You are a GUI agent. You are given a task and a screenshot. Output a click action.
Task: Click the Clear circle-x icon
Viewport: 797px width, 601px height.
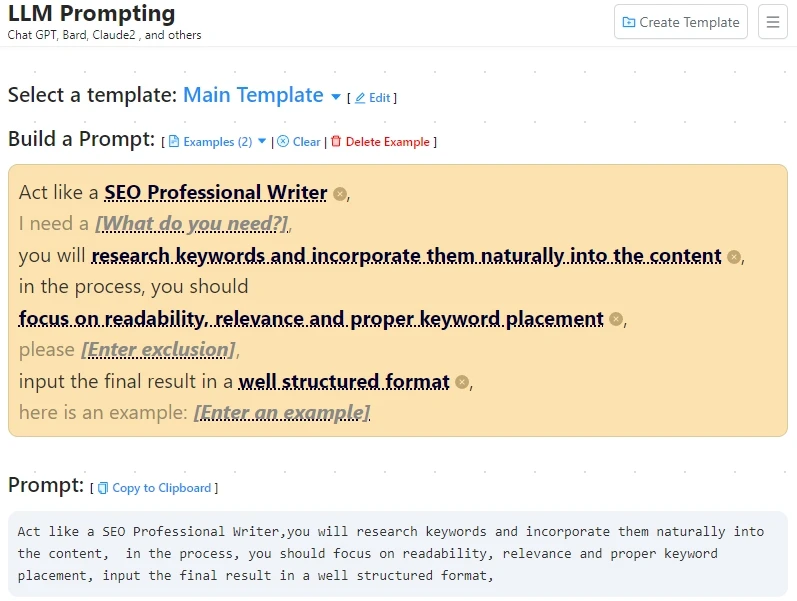pos(283,141)
